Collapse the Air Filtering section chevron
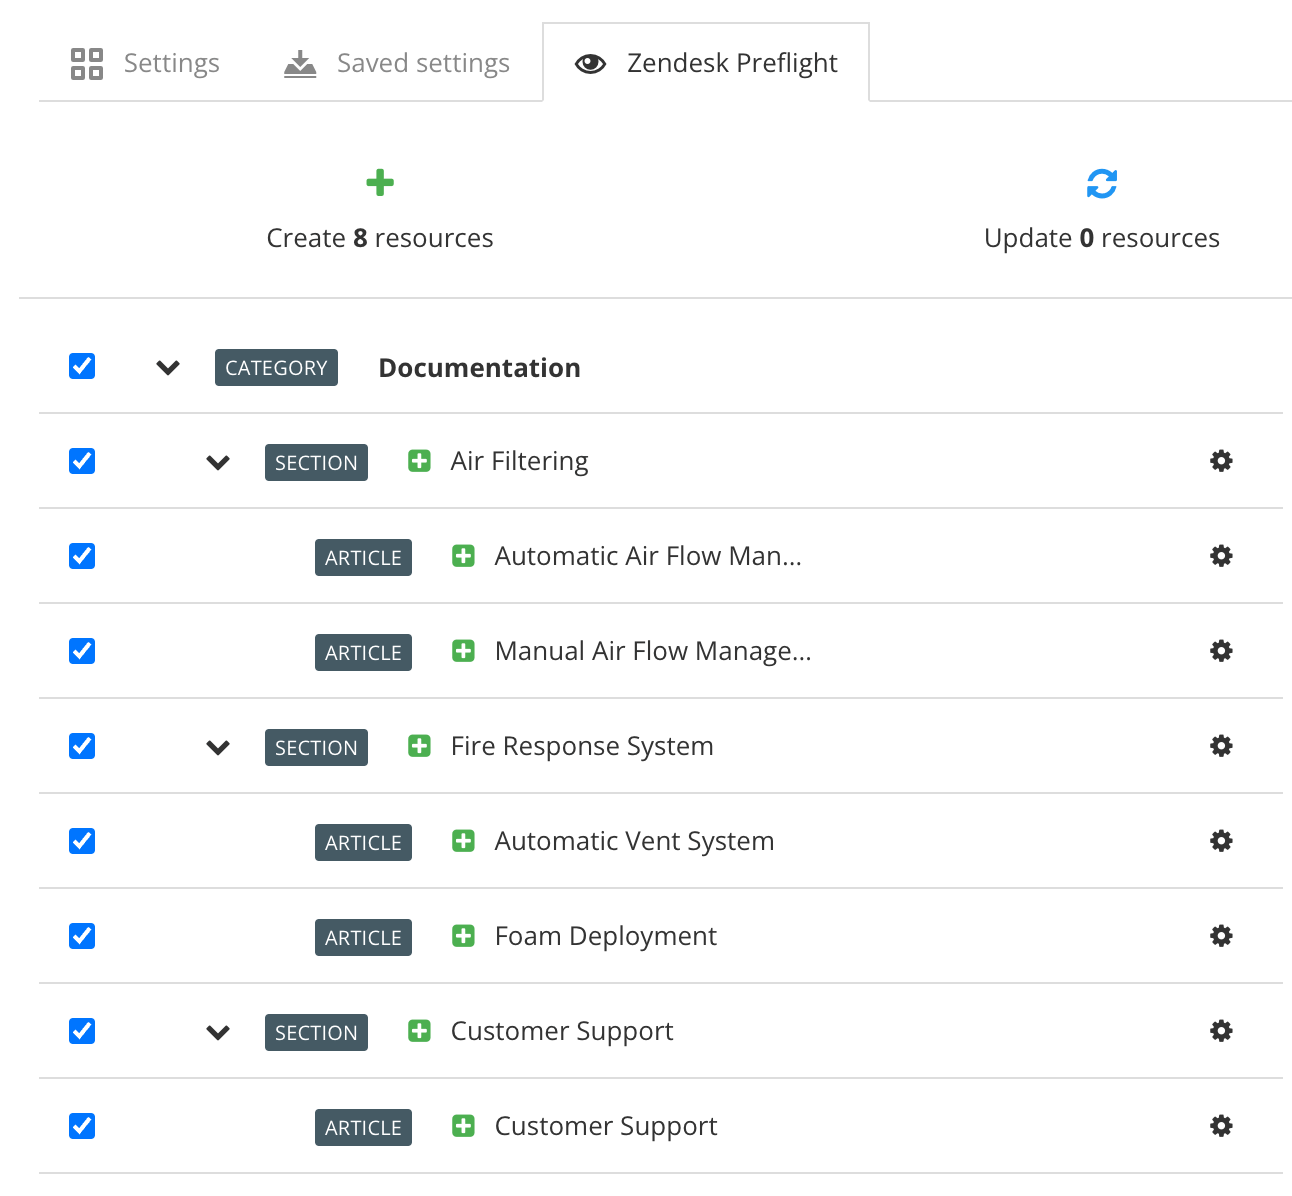 coord(217,462)
